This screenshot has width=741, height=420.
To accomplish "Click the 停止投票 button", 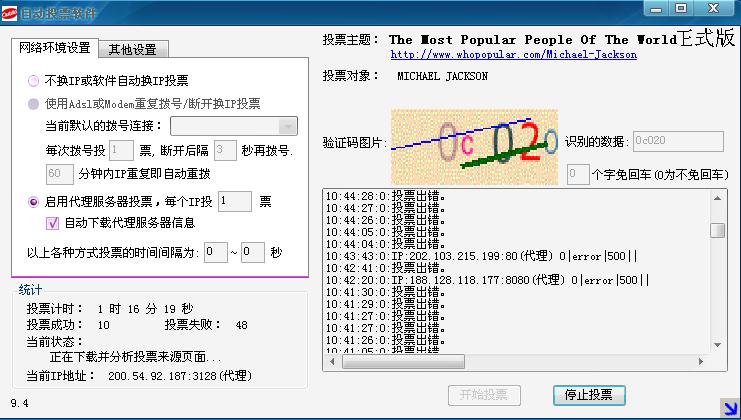I will click(589, 395).
